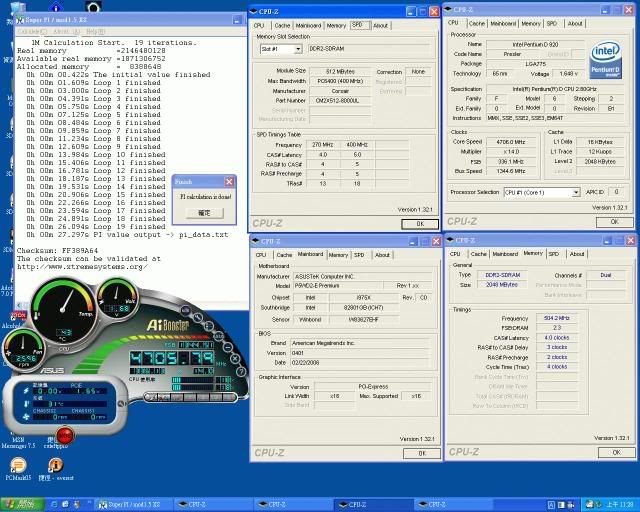Viewport: 640px width, 512px height.
Task: Click the Windows Start button
Action: coord(22,505)
